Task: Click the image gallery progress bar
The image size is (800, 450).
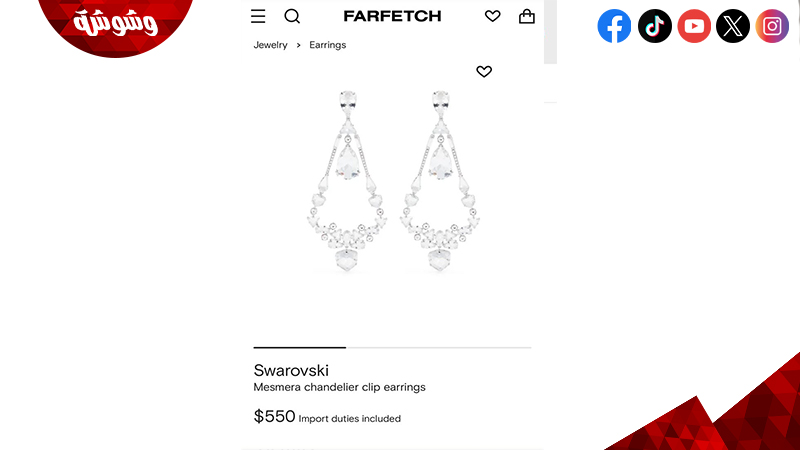Action: 392,347
